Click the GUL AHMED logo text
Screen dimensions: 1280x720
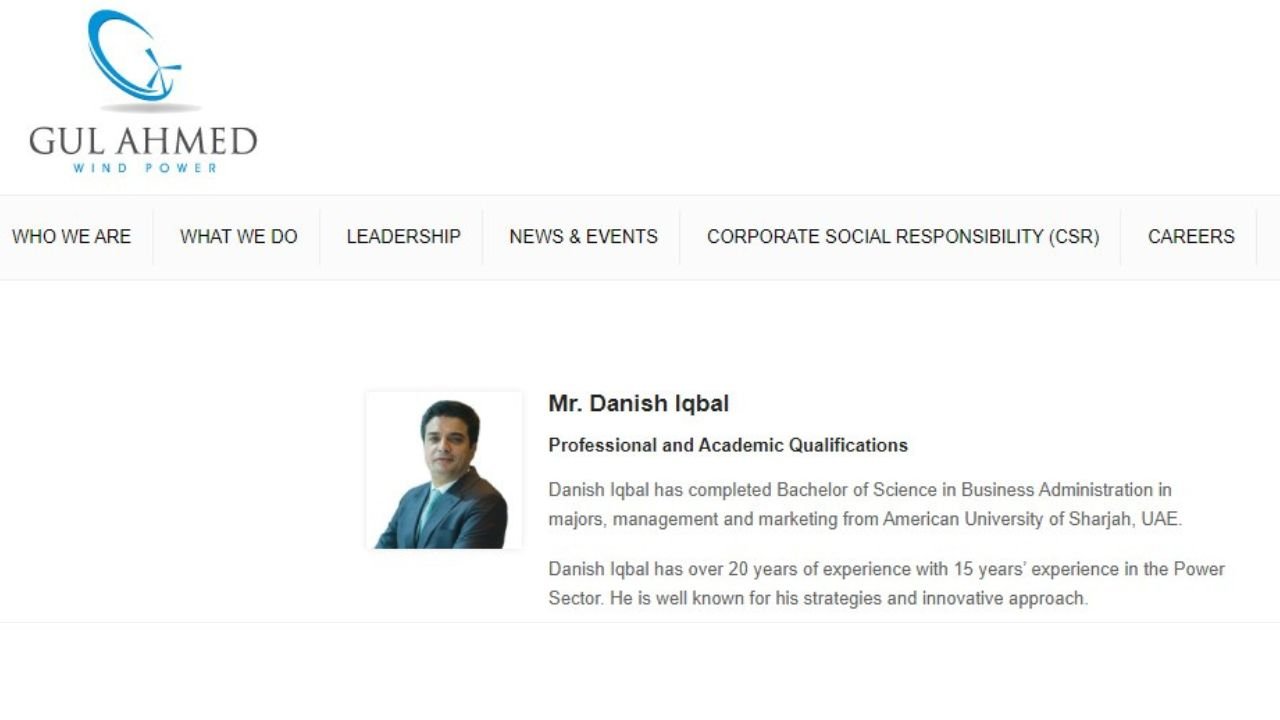point(143,141)
